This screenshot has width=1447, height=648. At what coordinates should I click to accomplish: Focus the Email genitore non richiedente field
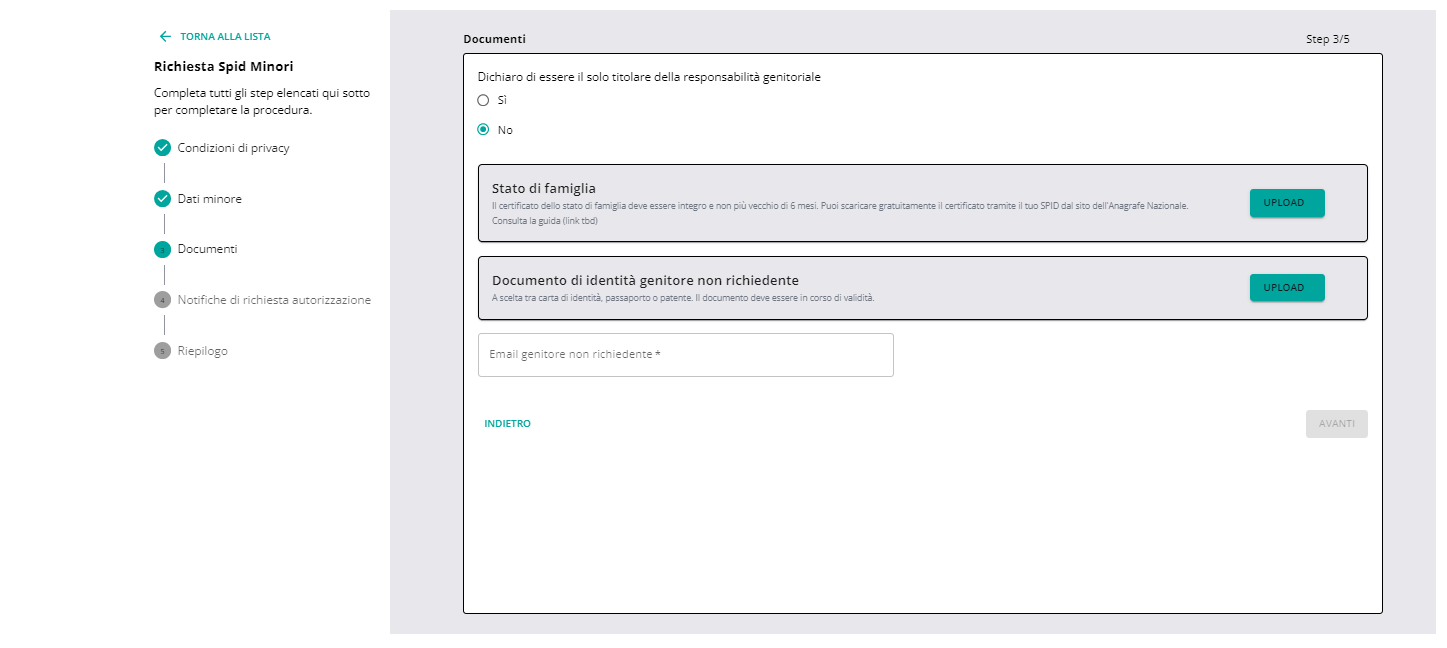[686, 355]
